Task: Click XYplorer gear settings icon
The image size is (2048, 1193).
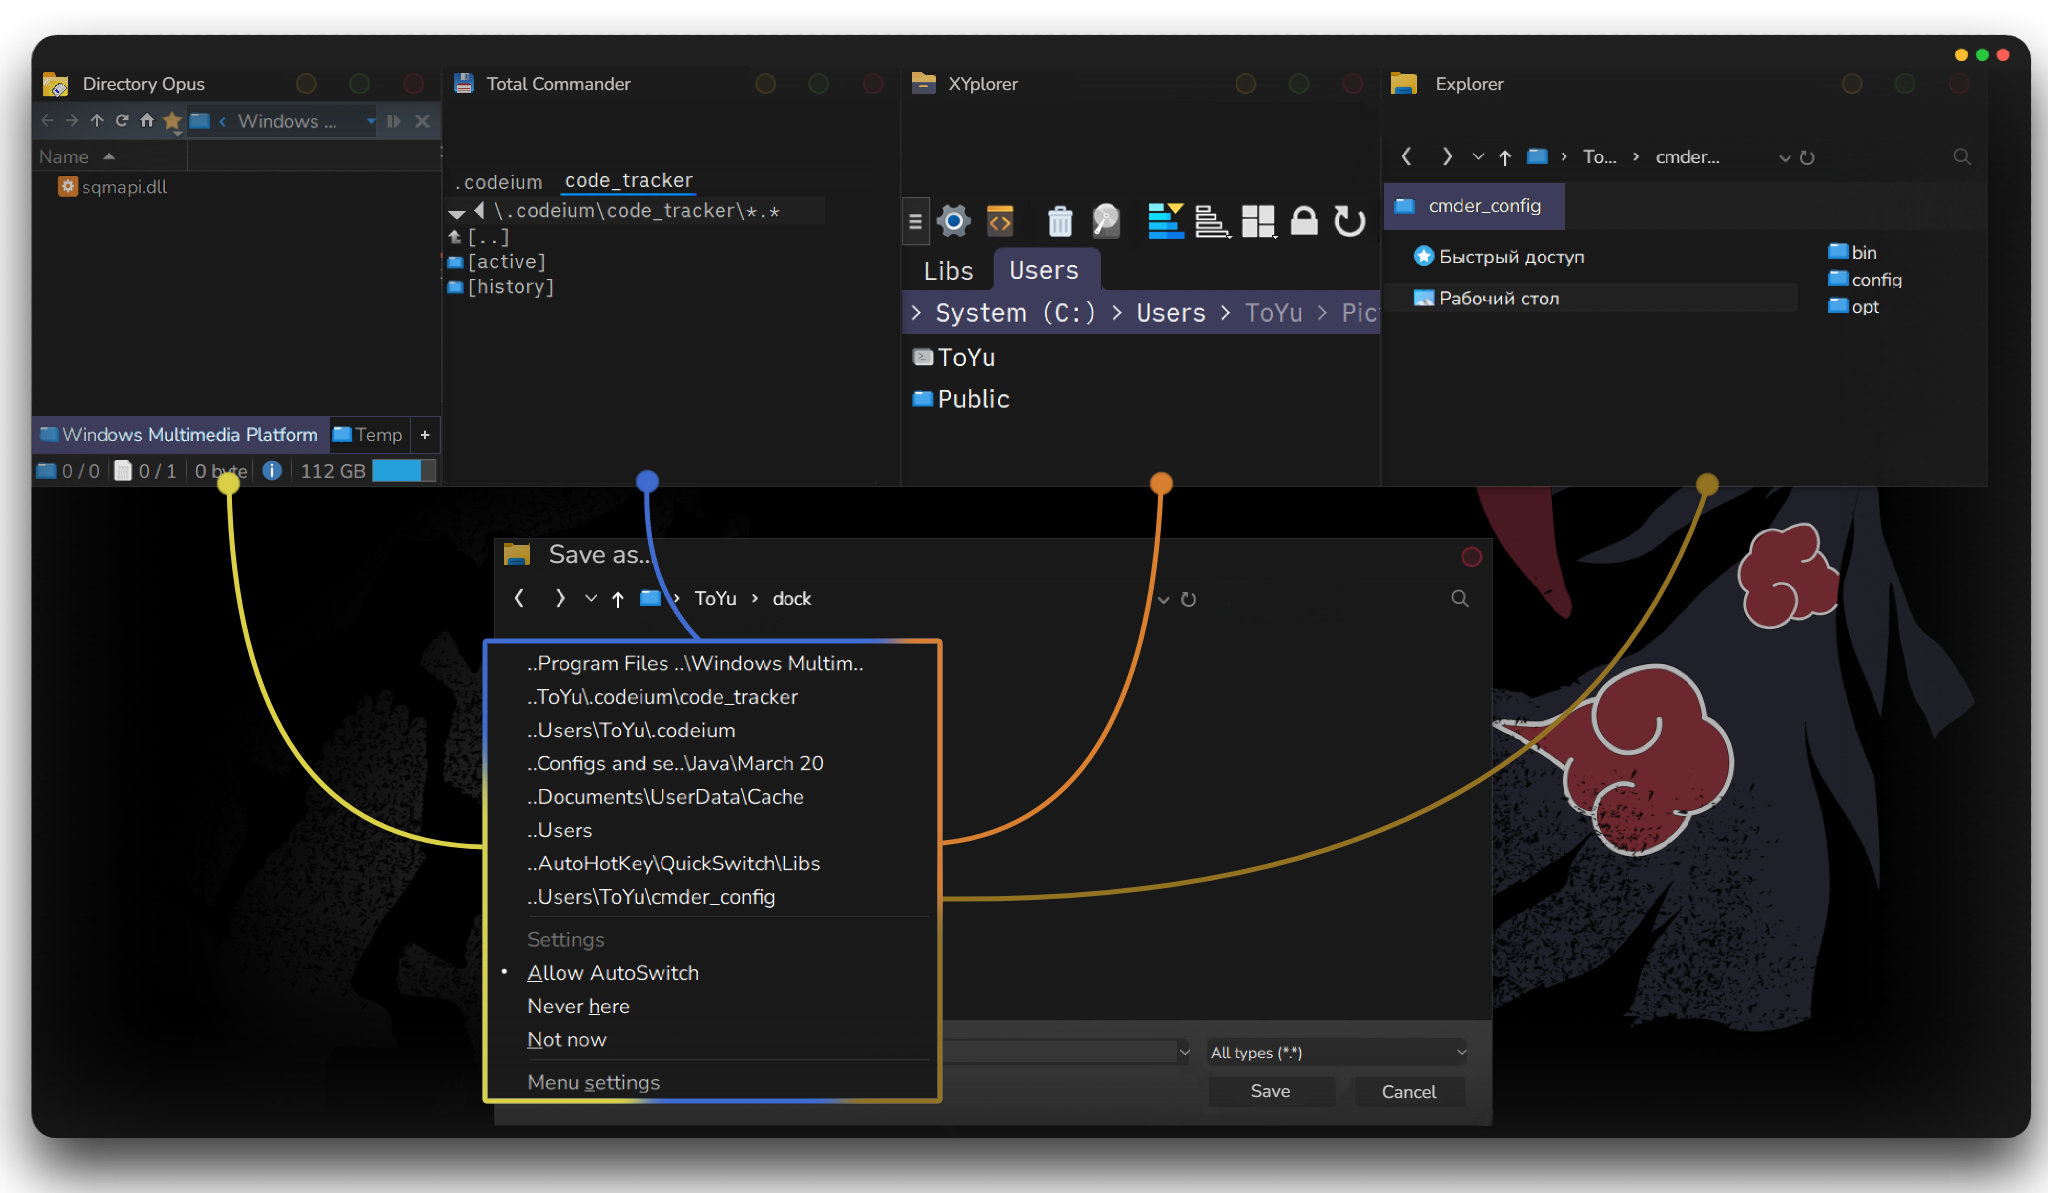Action: [953, 221]
